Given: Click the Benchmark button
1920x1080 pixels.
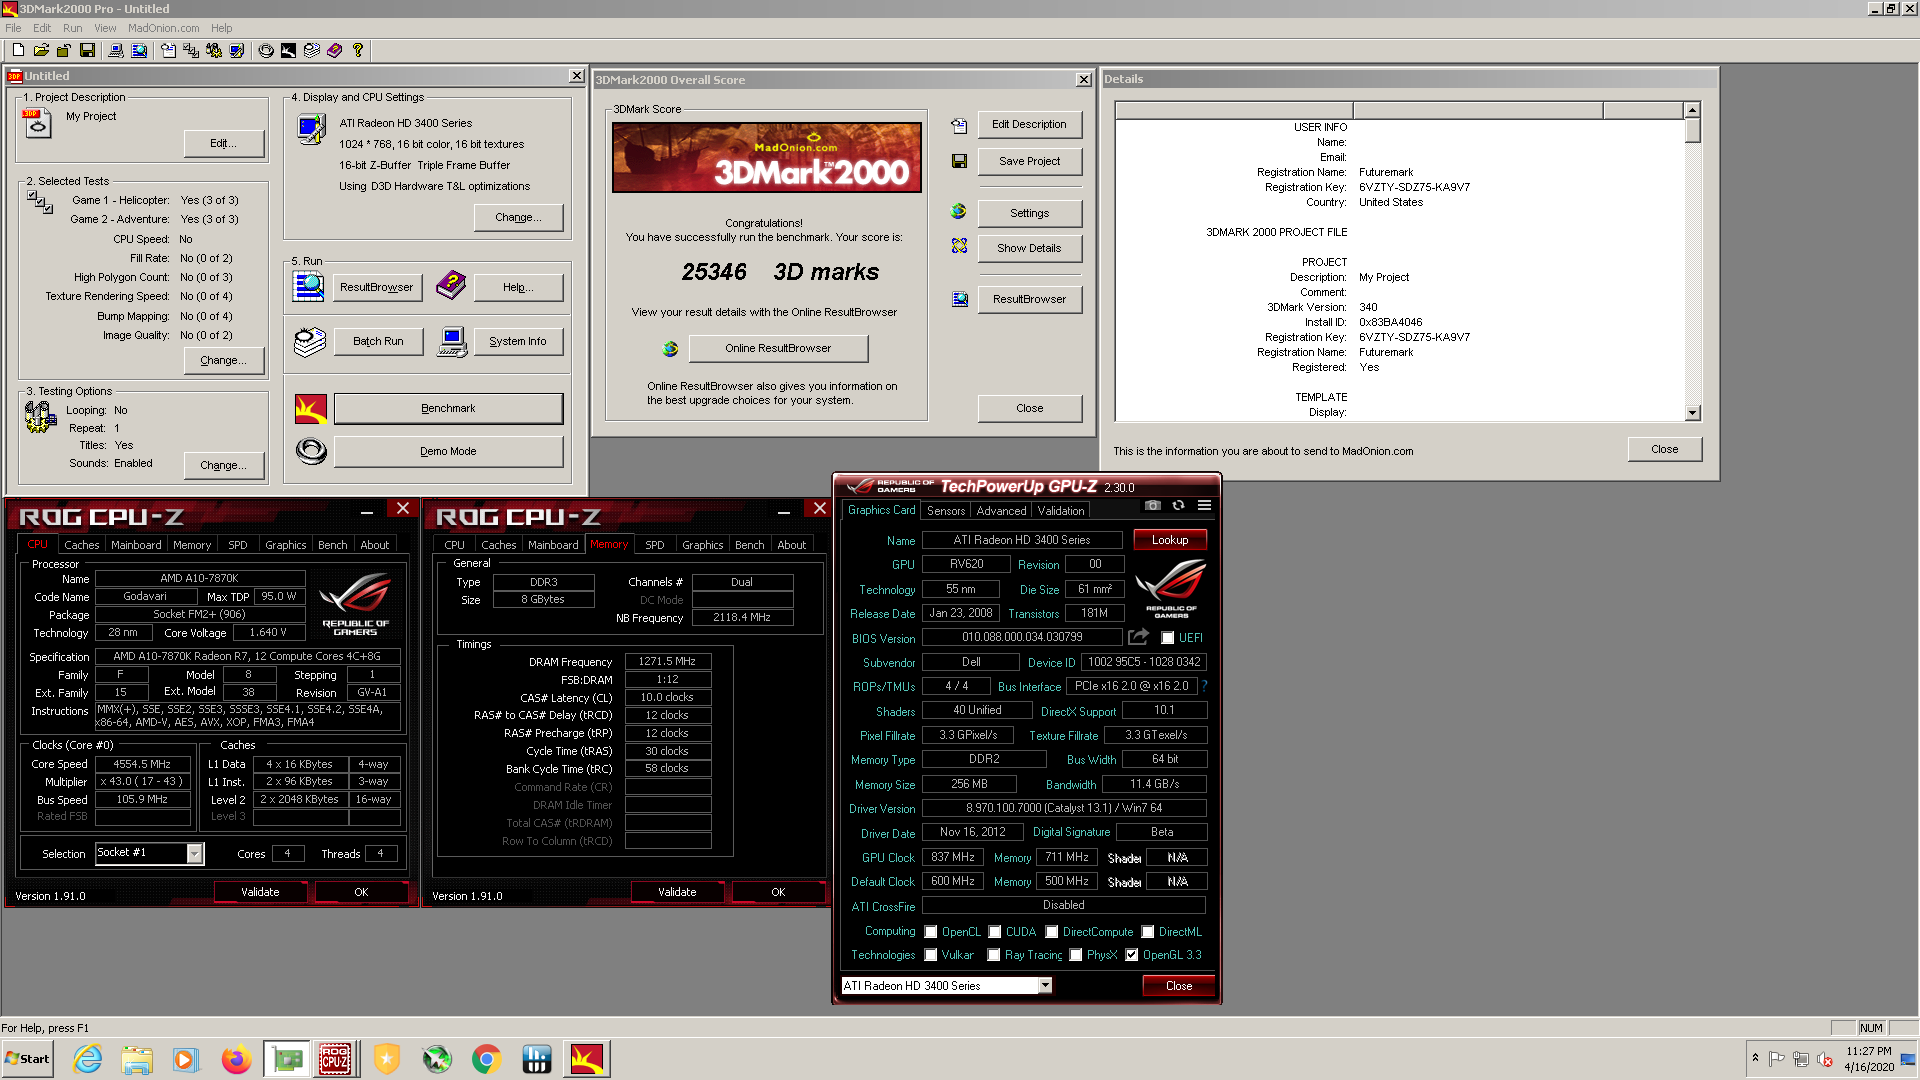Looking at the screenshot, I should tap(448, 408).
